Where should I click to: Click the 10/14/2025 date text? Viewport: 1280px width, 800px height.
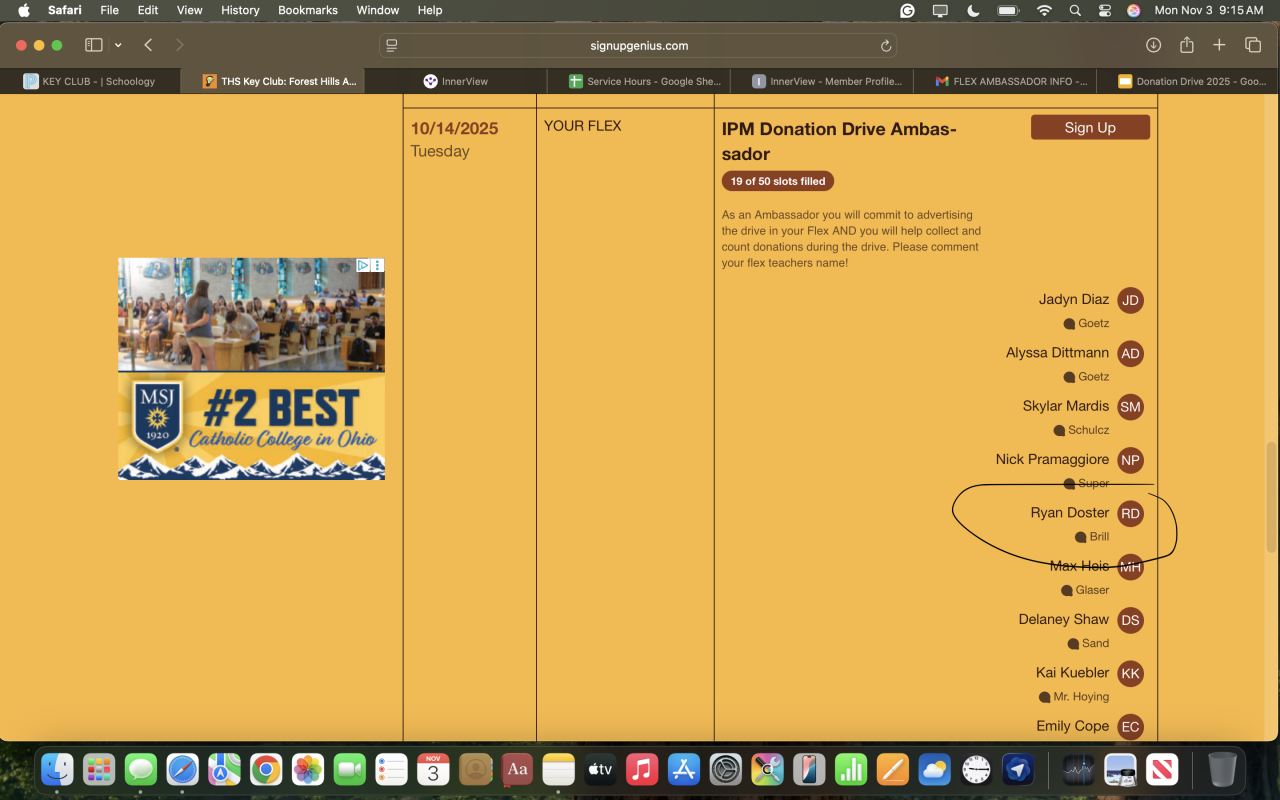pos(454,128)
